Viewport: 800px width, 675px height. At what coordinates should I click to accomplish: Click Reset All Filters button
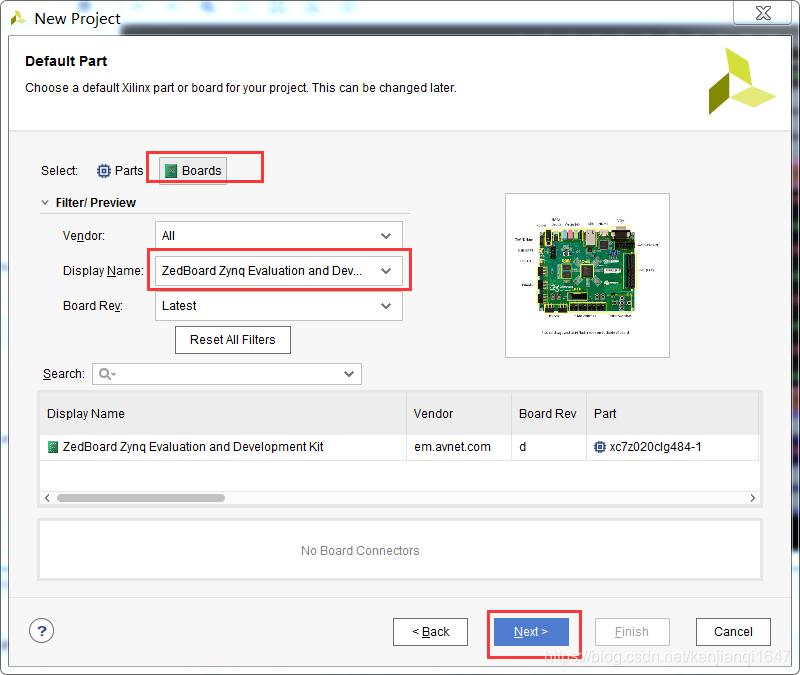233,340
